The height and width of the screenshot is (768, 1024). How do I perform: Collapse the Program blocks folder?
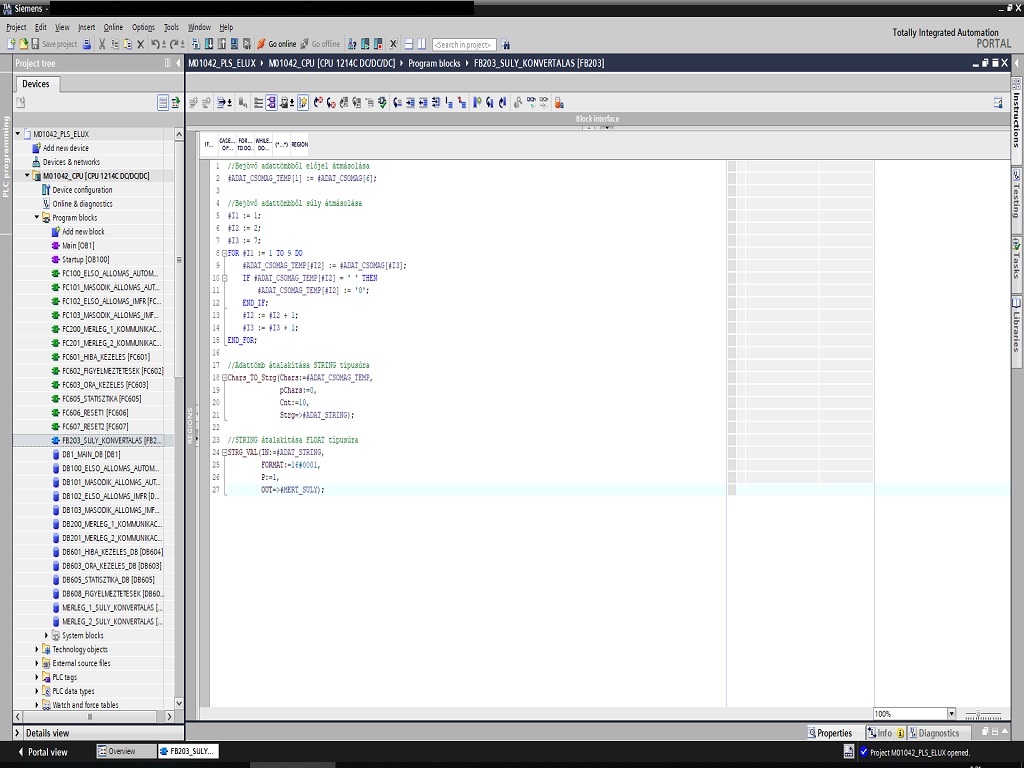[x=37, y=217]
